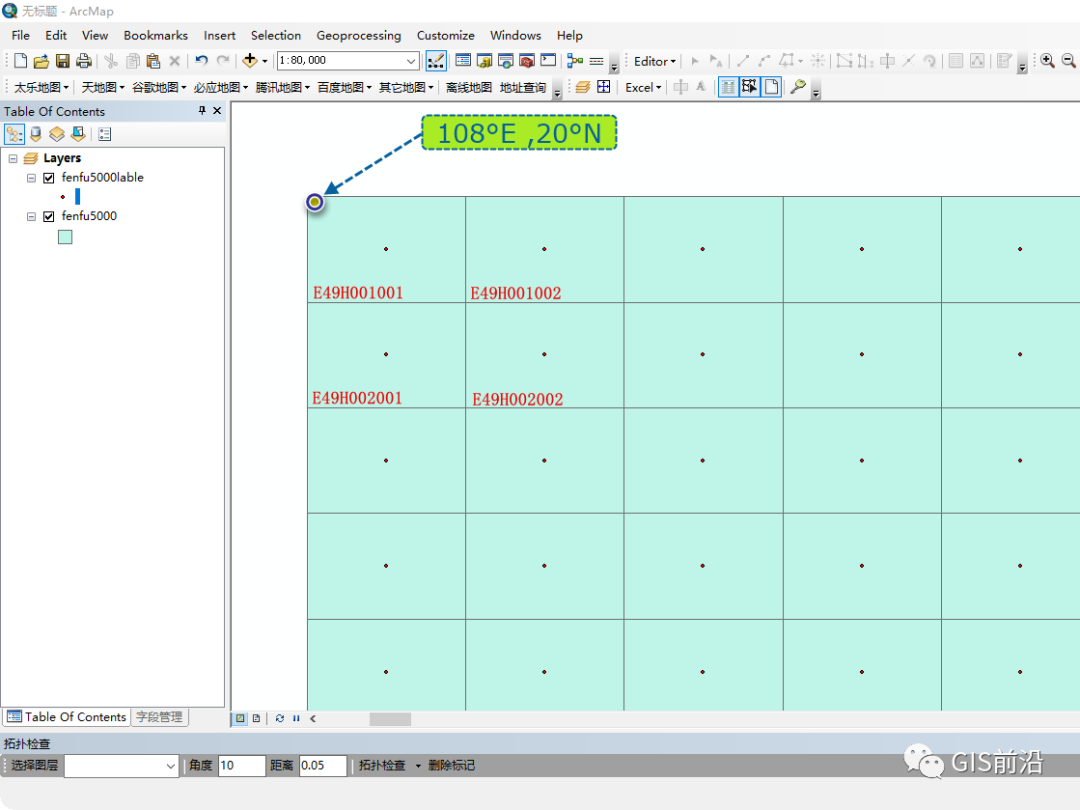Open the Bookmarks menu

click(x=156, y=35)
